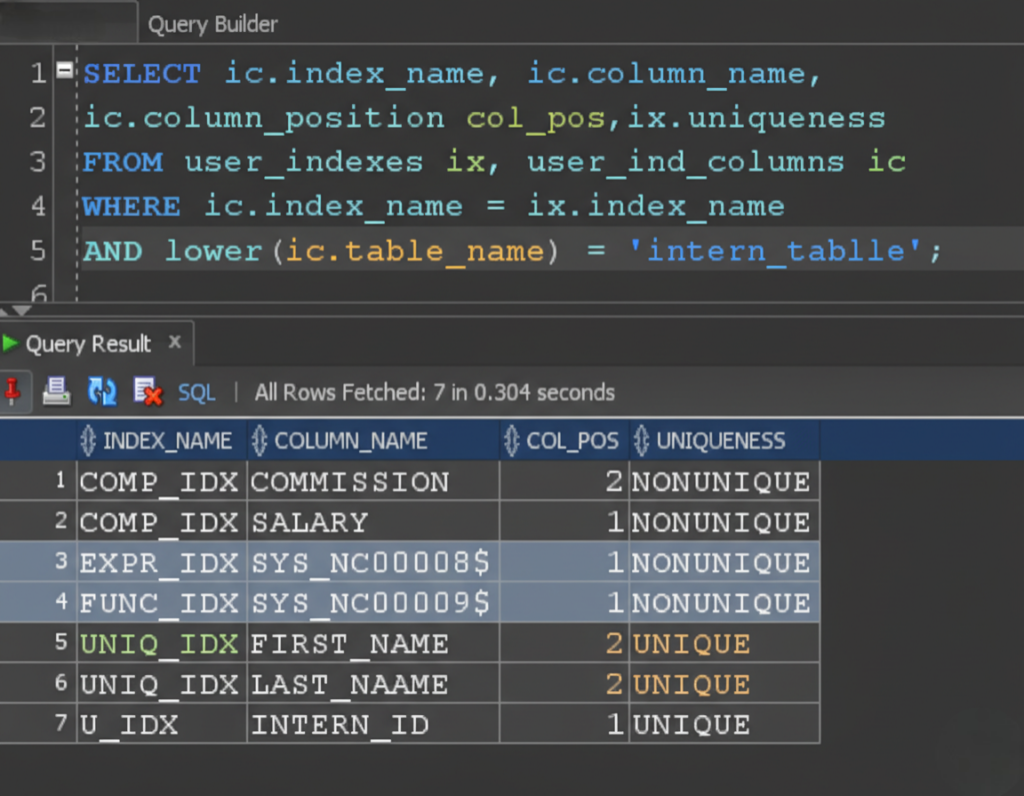Click the 'intern_tablle' string in editor
This screenshot has width=1024, height=796.
[x=774, y=250]
